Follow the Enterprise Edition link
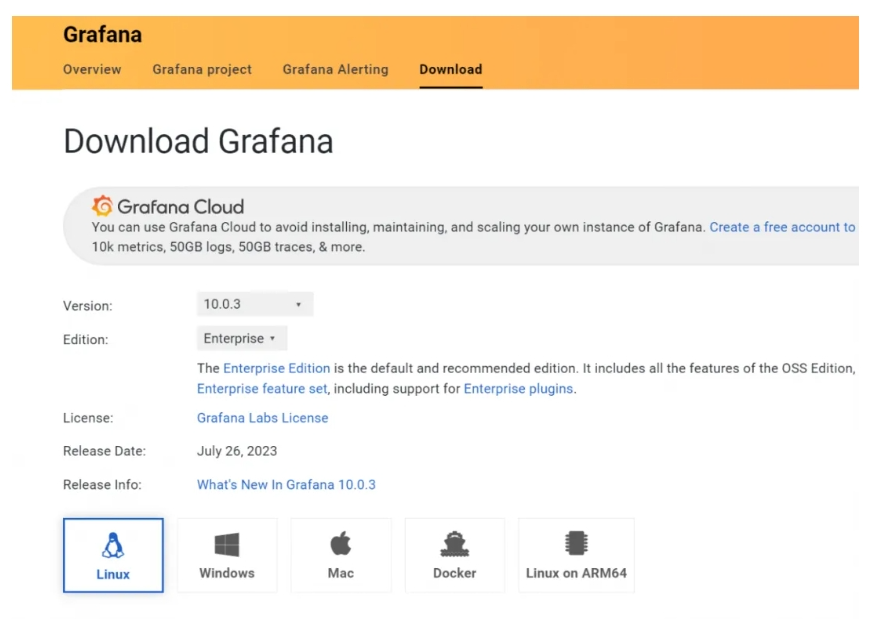Screen dimensions: 873x628 click(276, 368)
